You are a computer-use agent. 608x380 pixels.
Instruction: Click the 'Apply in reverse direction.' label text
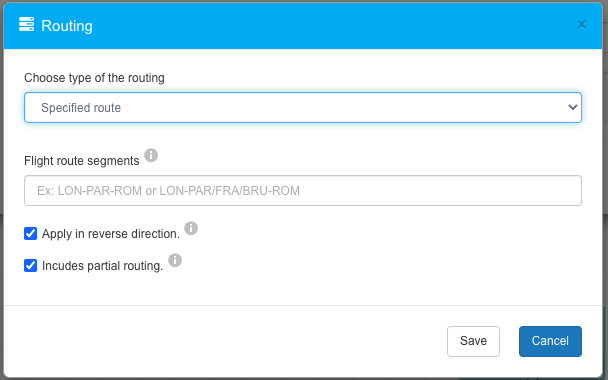click(x=111, y=234)
